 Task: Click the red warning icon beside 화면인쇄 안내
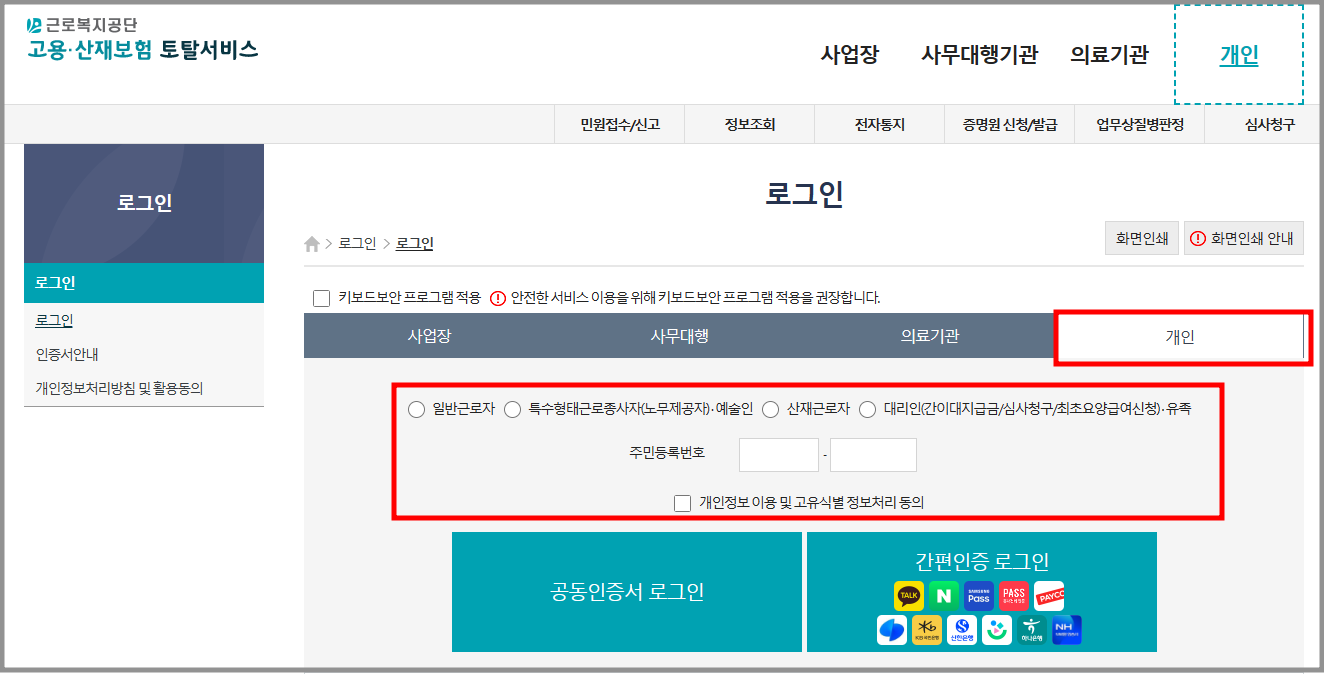point(1198,239)
